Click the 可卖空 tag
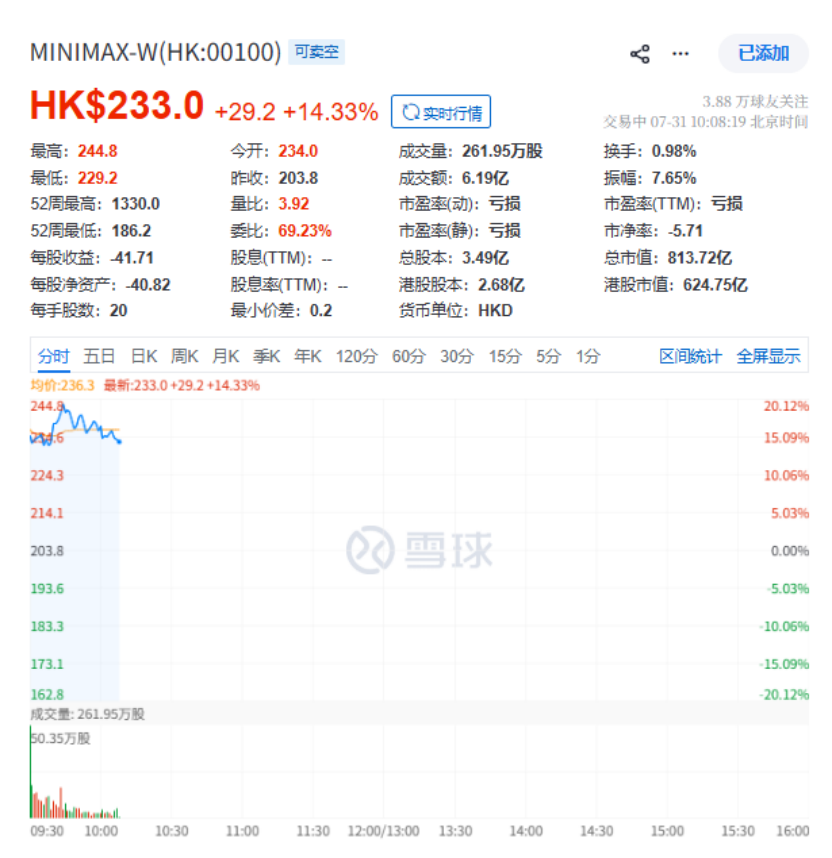Screen dimensions: 832x858 pyautogui.click(x=316, y=52)
